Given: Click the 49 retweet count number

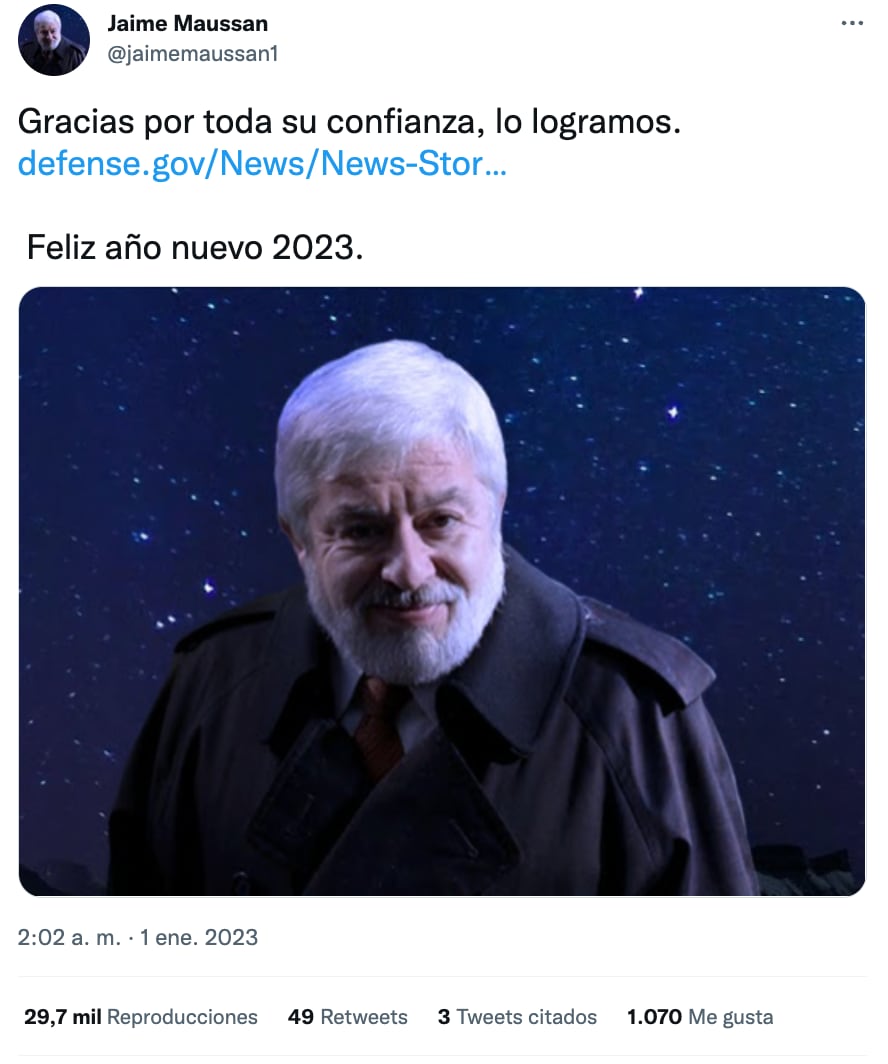Looking at the screenshot, I should pyautogui.click(x=301, y=1016).
